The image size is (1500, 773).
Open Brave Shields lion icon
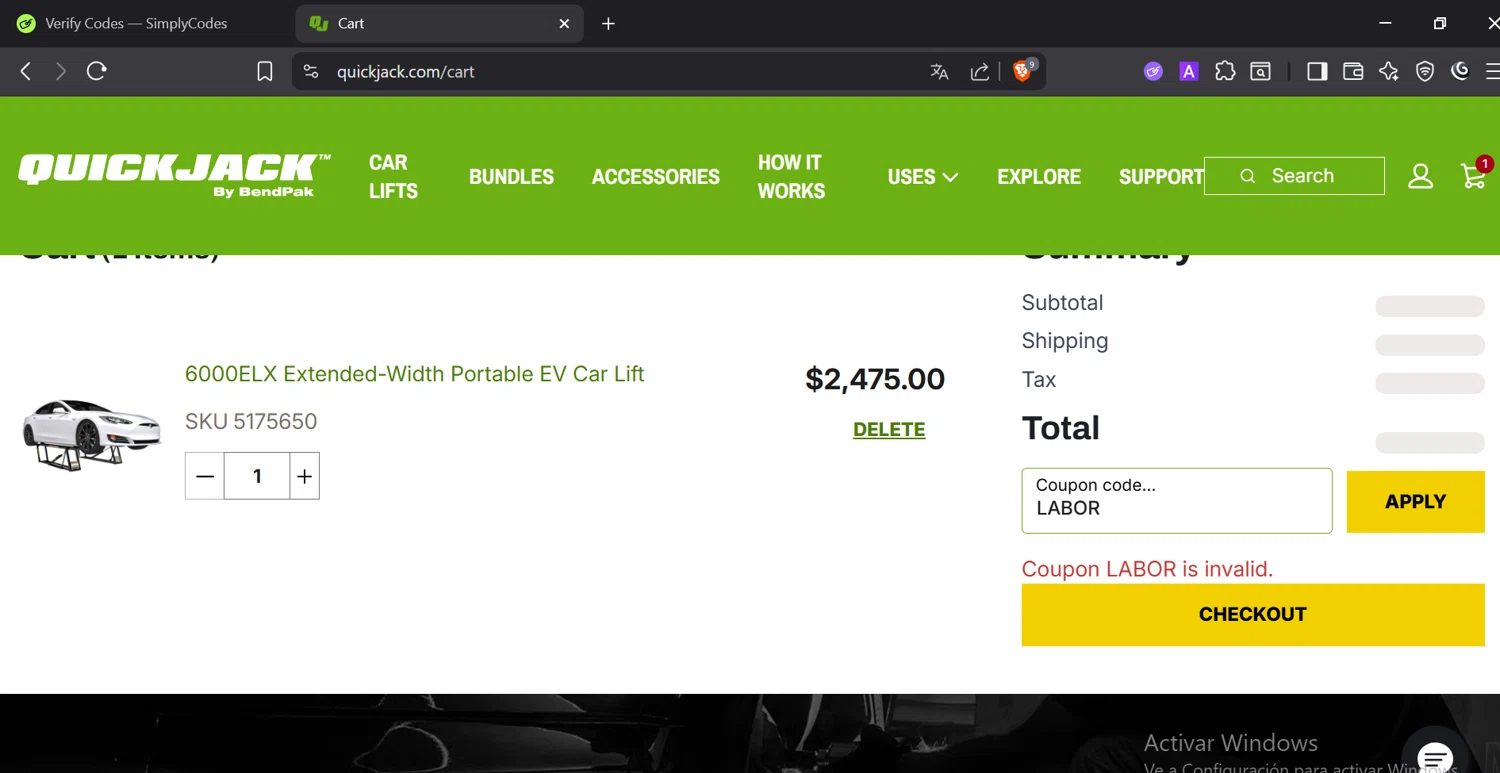(x=1023, y=71)
